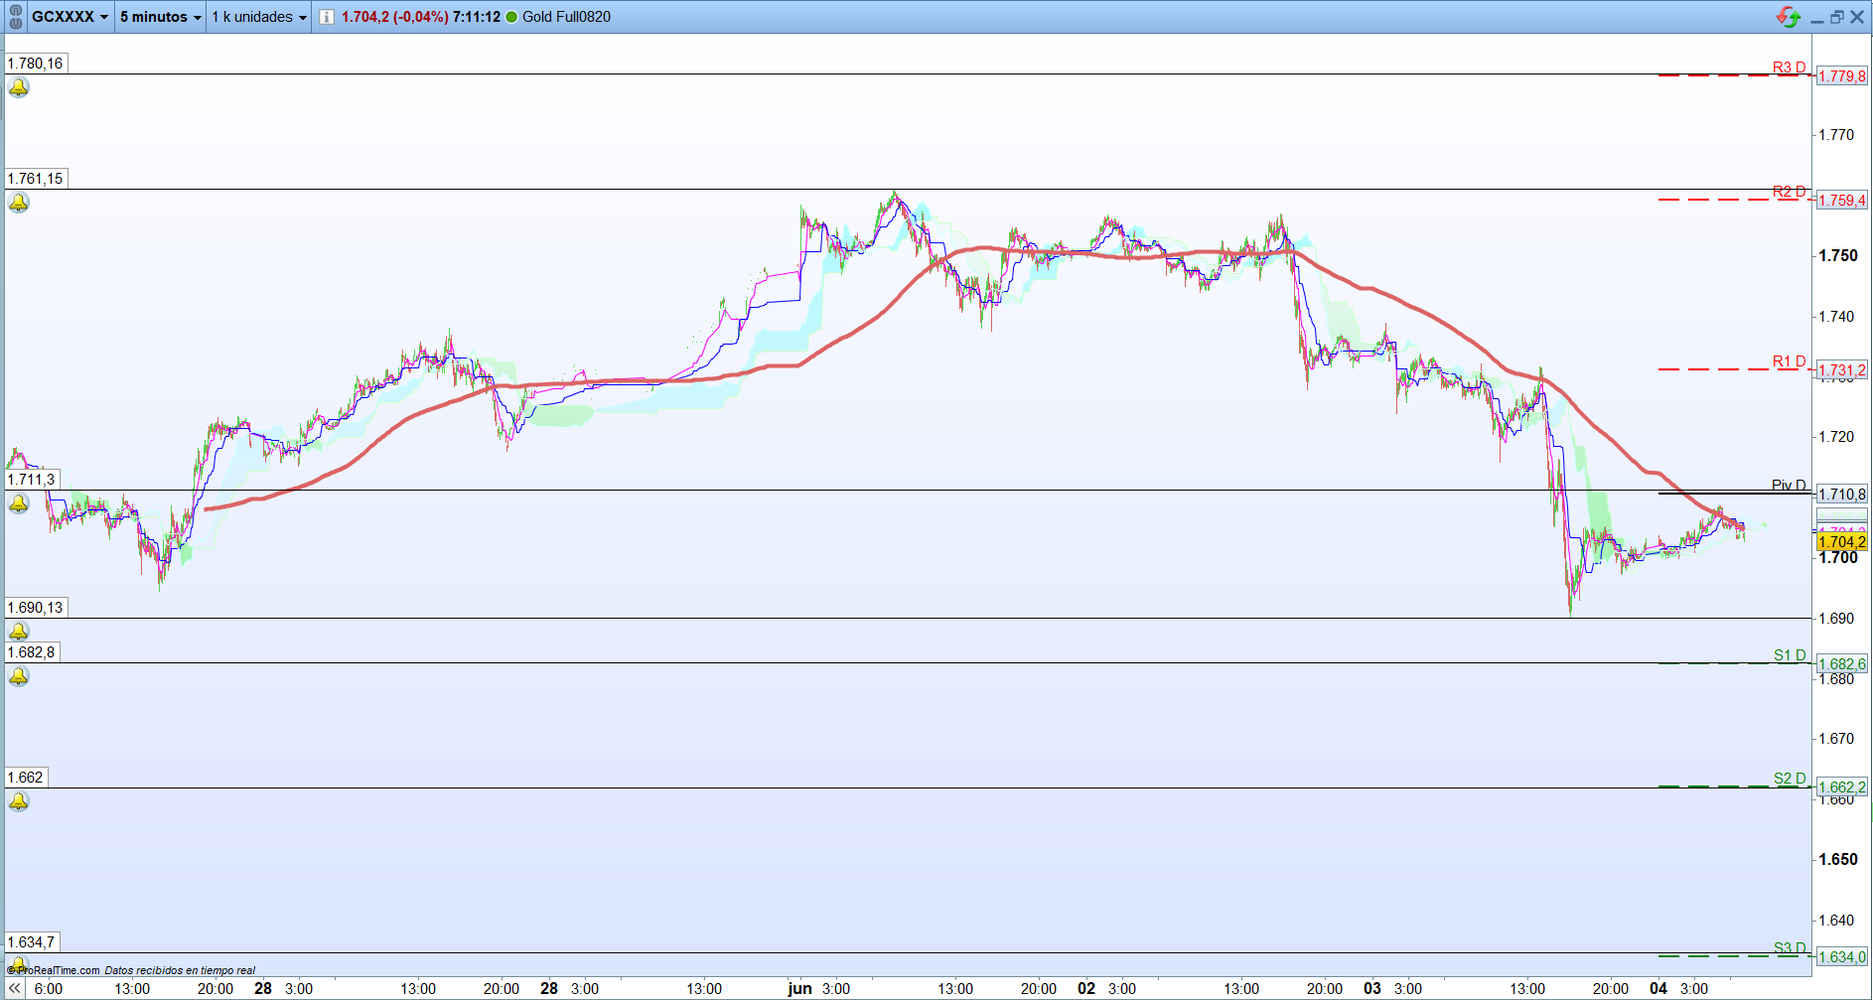Expand the 1 k unidades dropdown
This screenshot has width=1873, height=1000.
[x=259, y=17]
